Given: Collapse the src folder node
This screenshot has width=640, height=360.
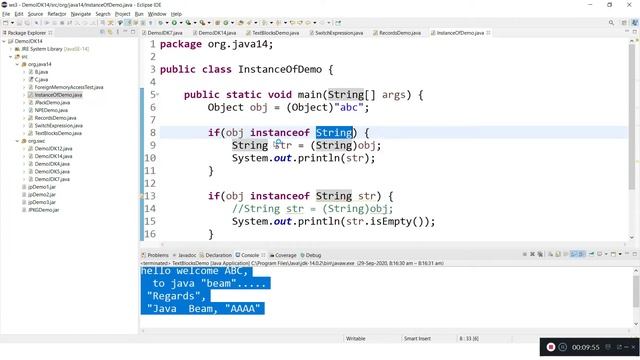Looking at the screenshot, I should (11, 57).
